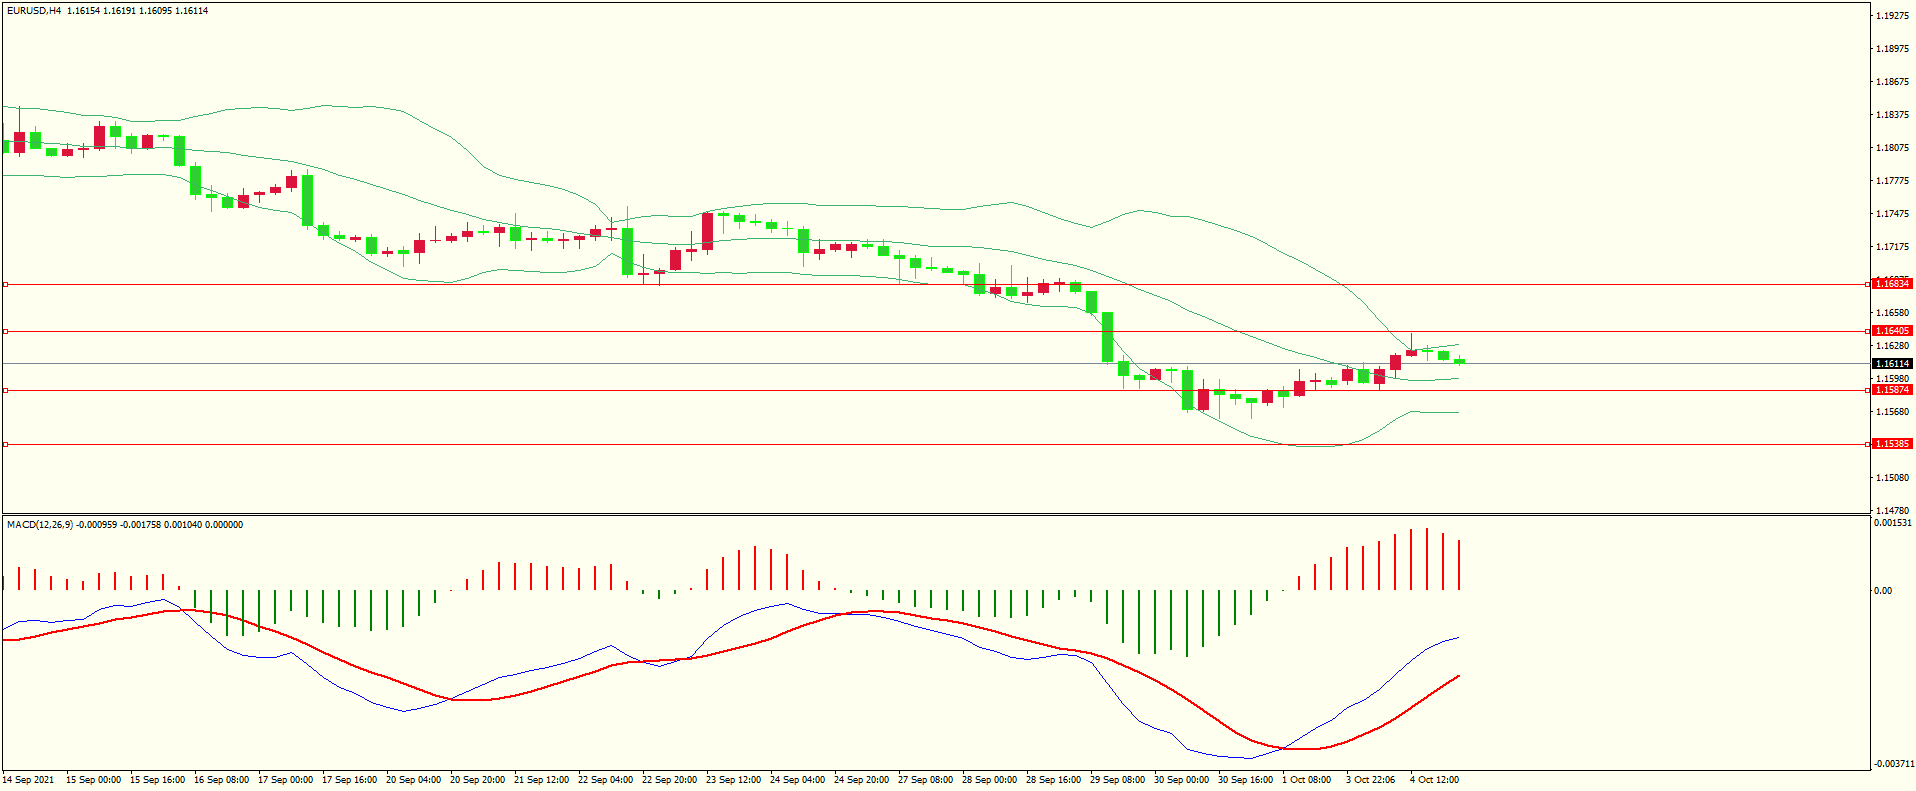This screenshot has height=791, width=1916.
Task: Click the -0.003711 MACD scale value
Action: (x=1893, y=764)
